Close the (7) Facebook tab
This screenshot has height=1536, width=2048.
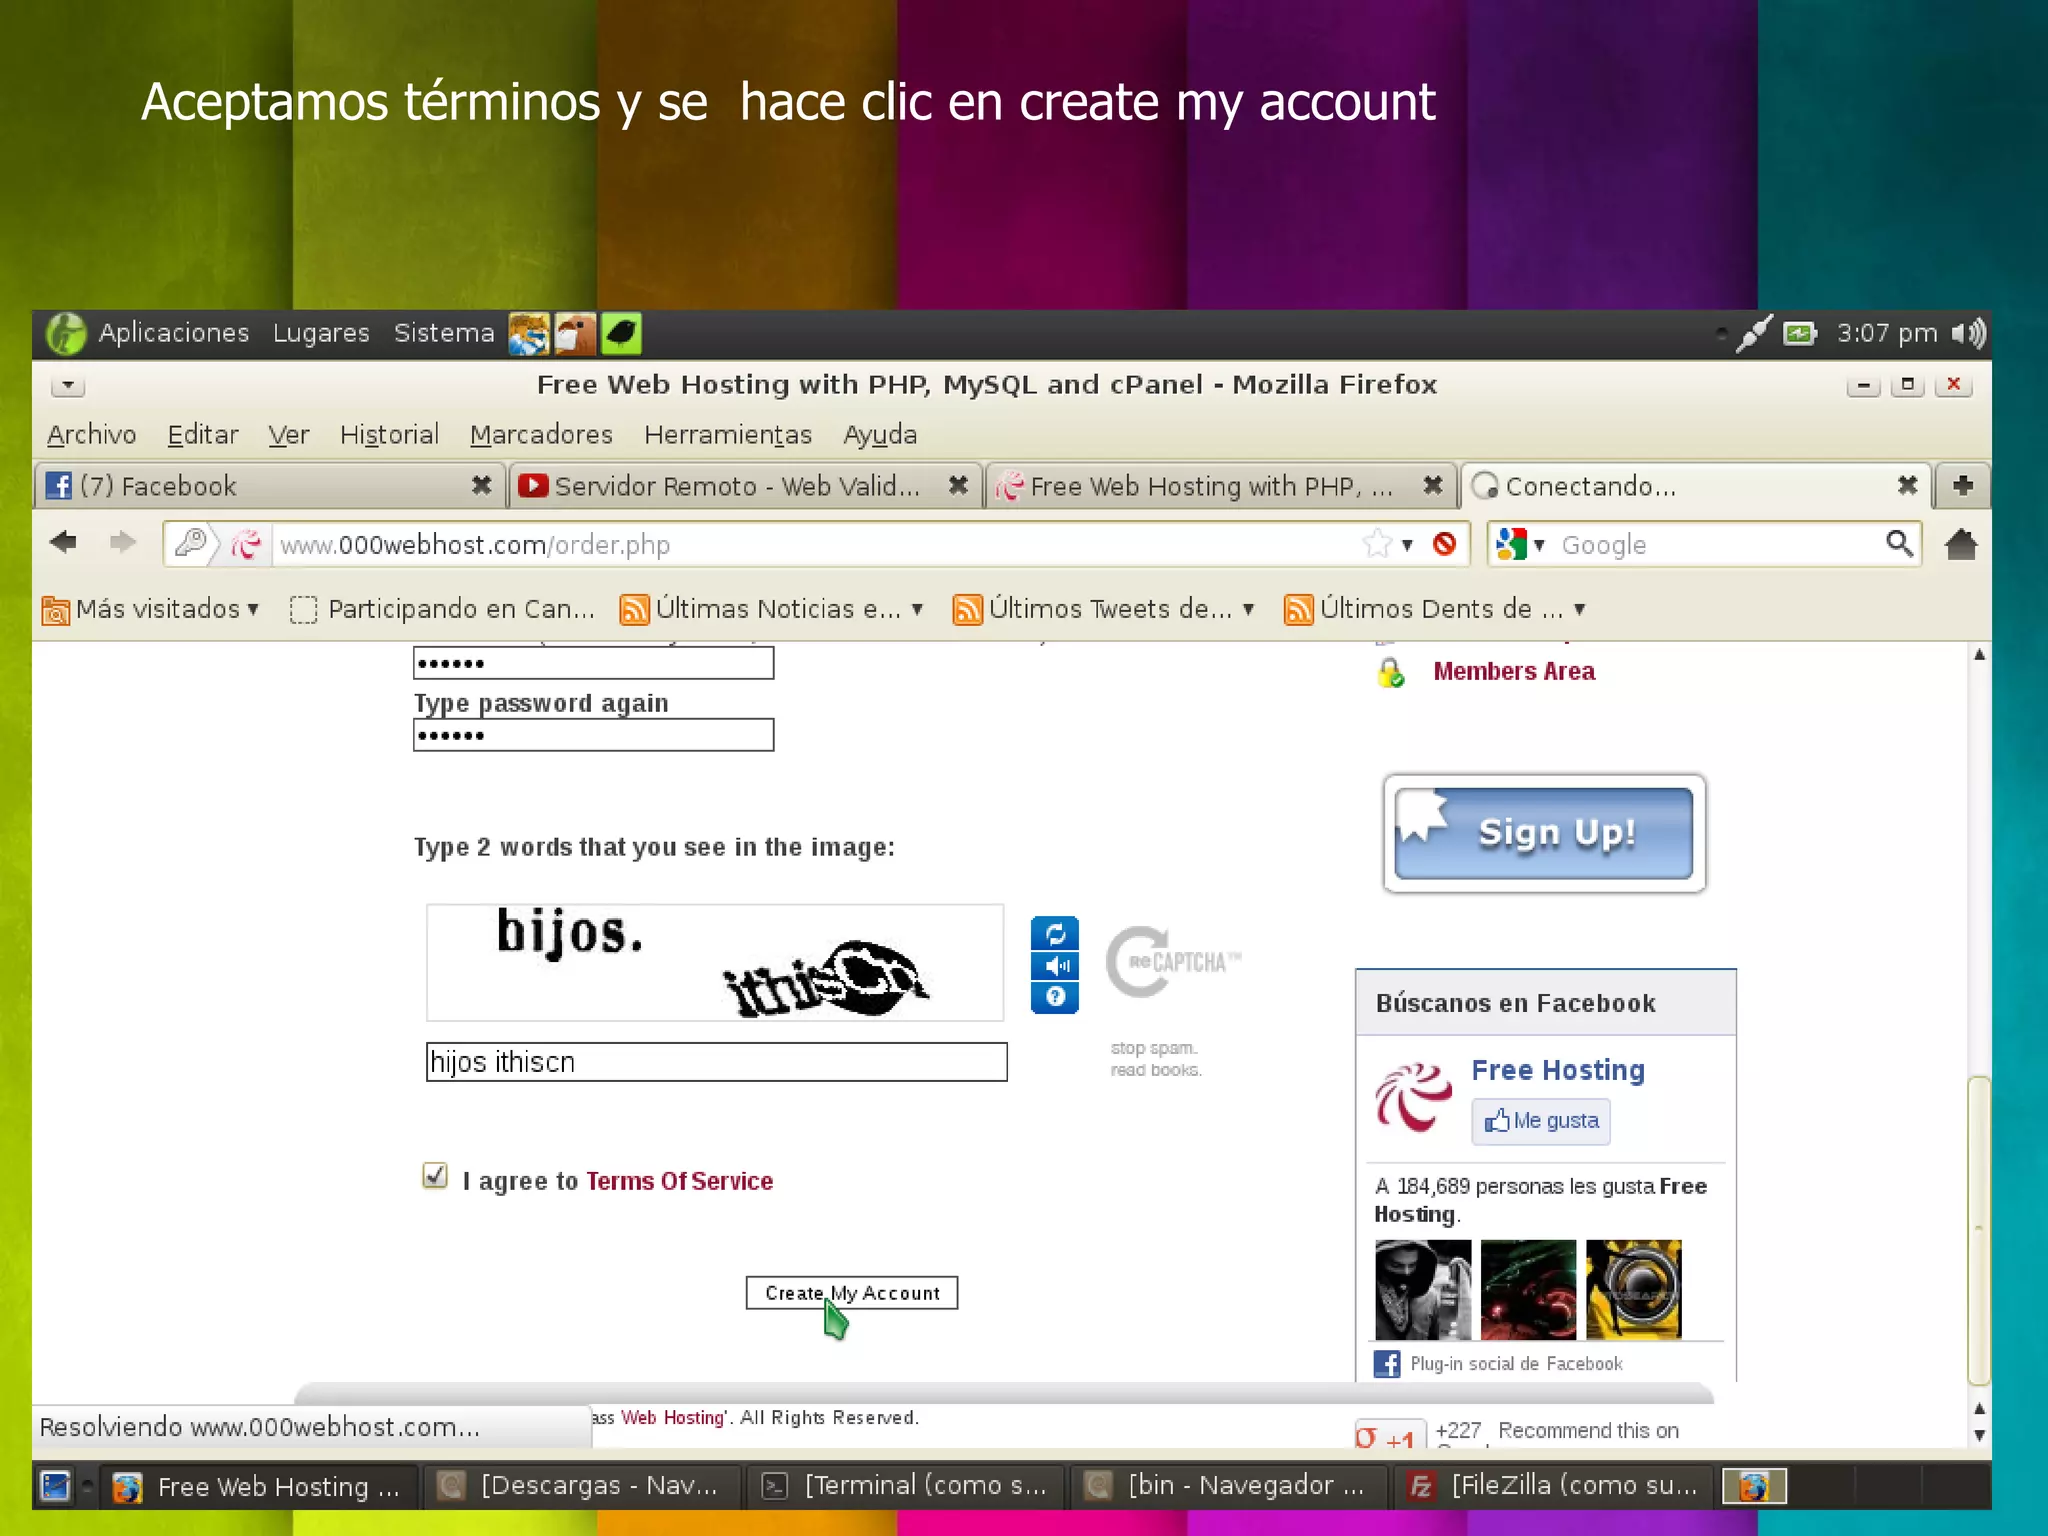coord(481,485)
